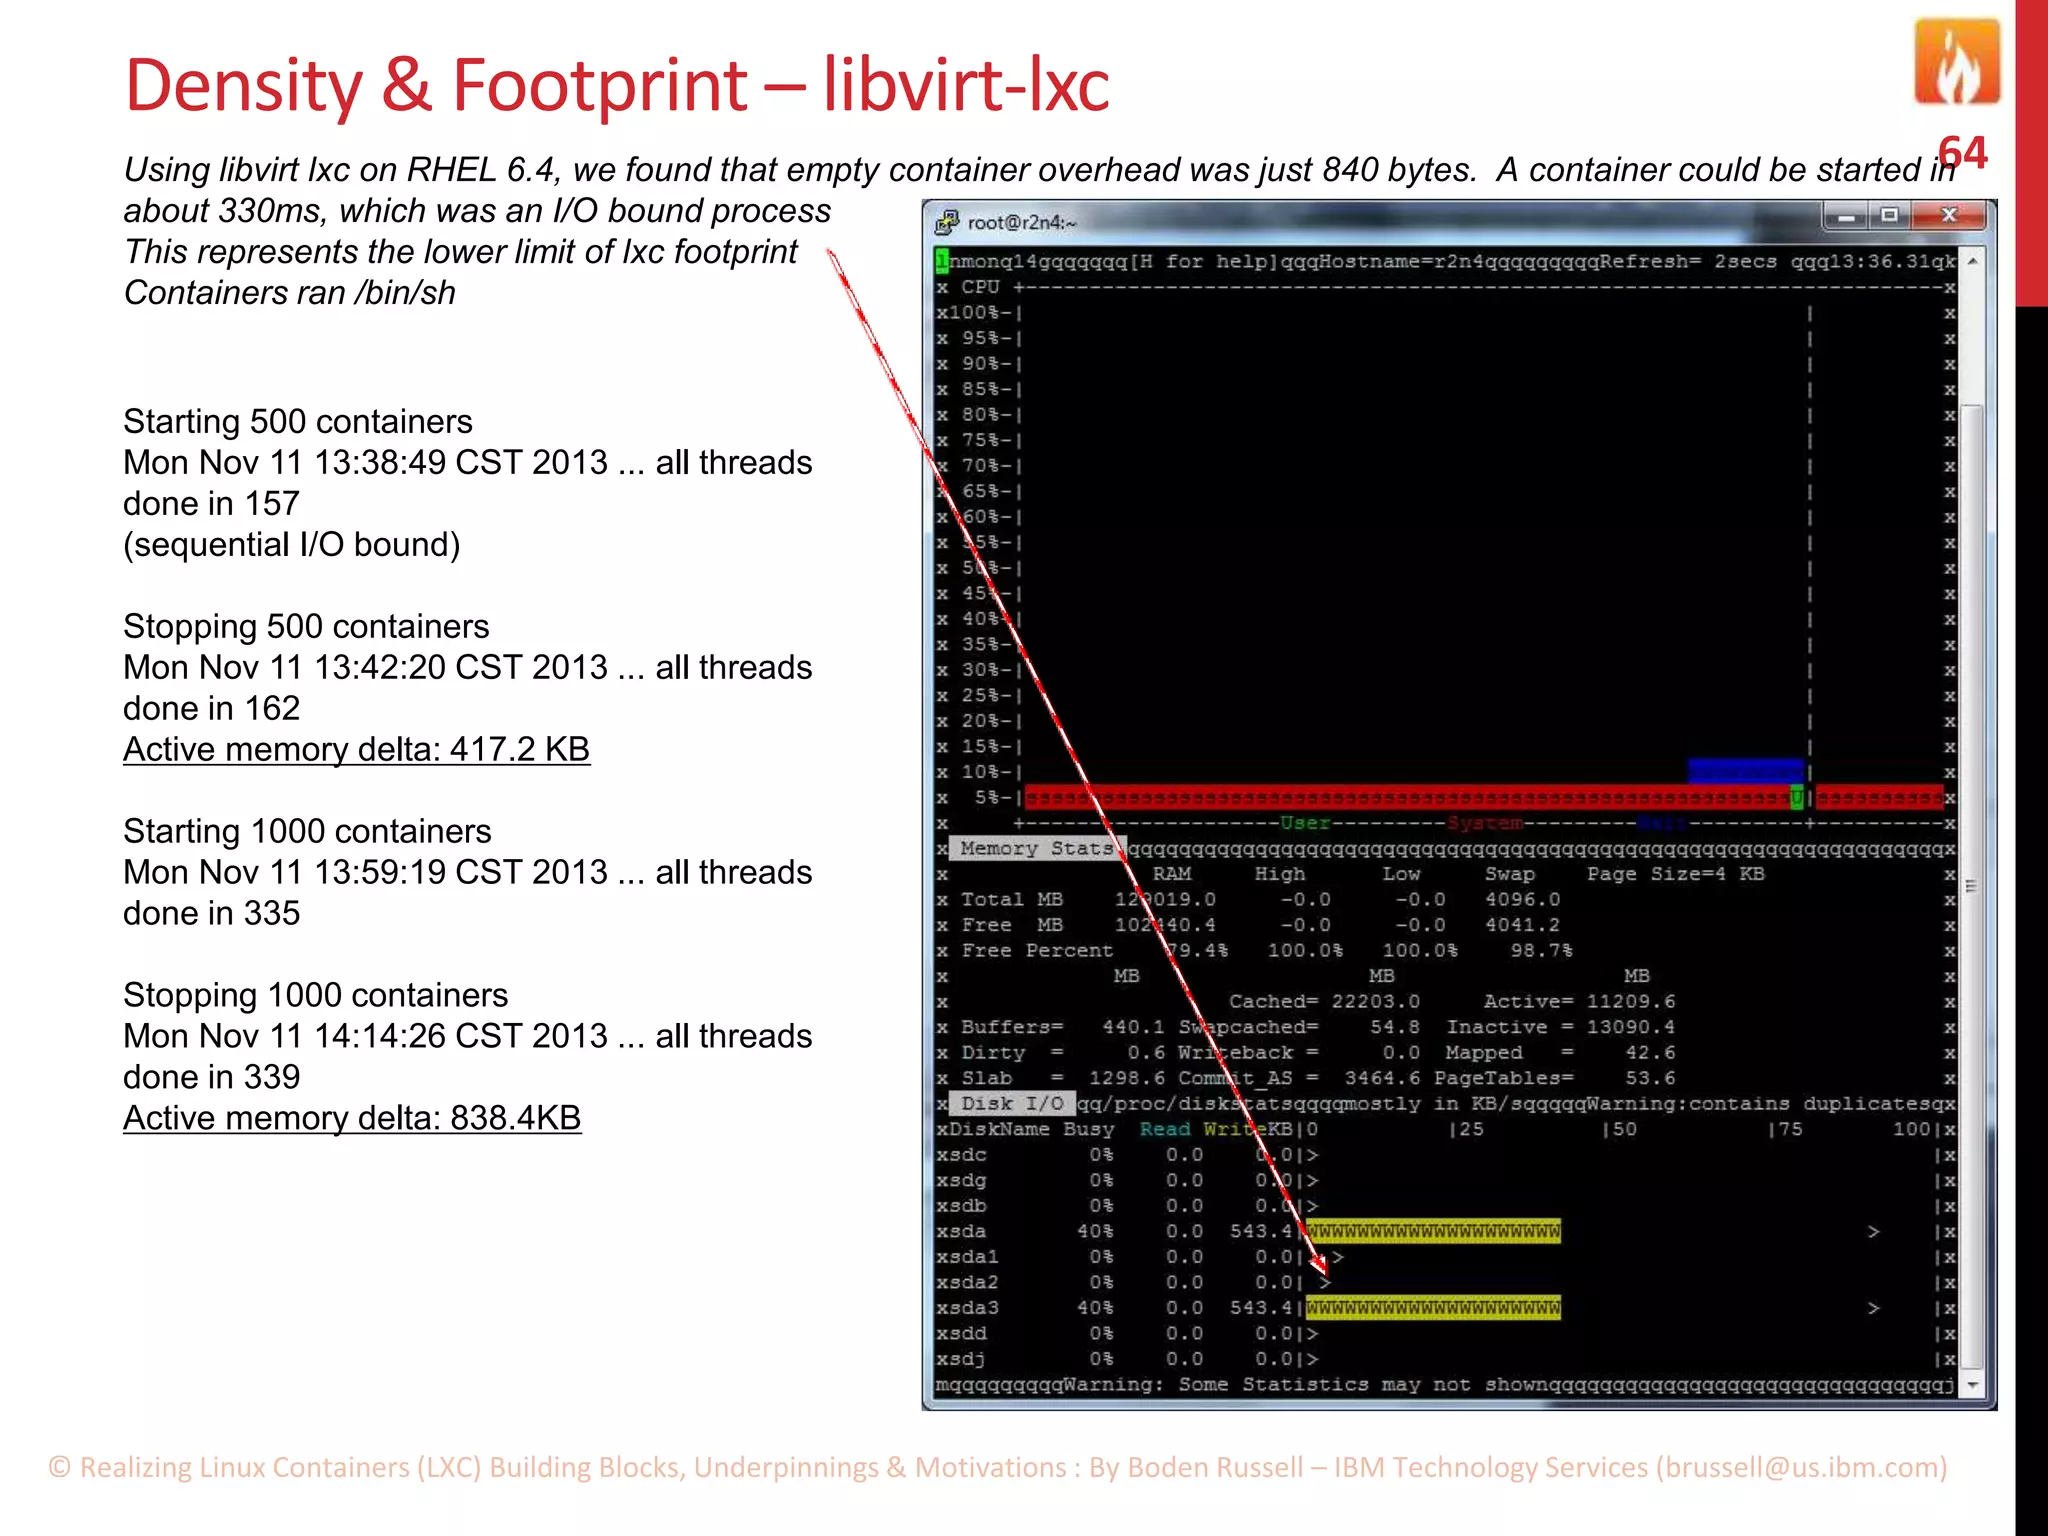
Task: Click the sda row yellow write bar
Action: 1433,1232
